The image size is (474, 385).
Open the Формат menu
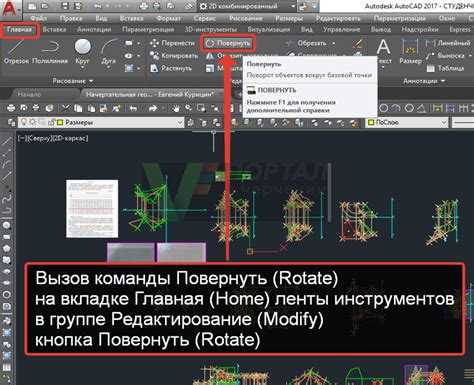[168, 19]
